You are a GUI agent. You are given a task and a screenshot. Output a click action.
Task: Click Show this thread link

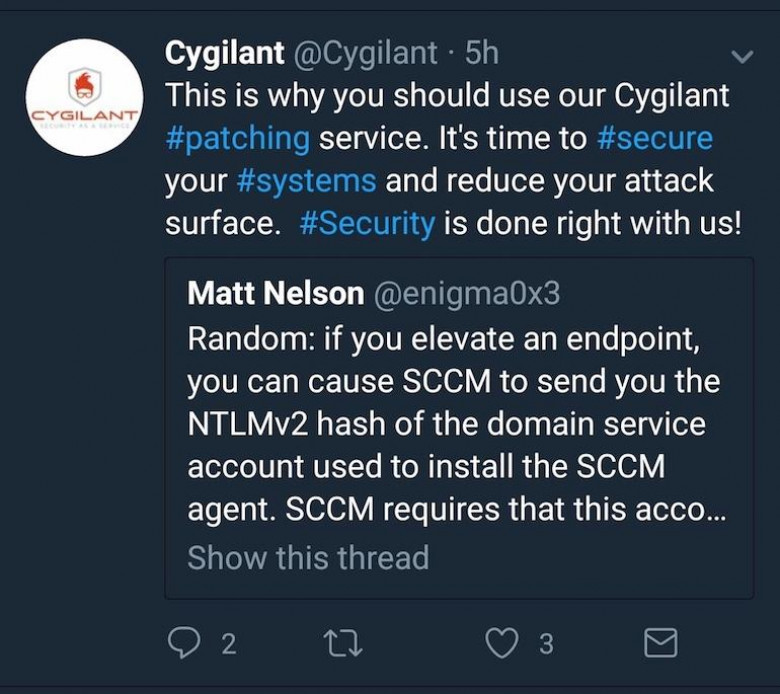308,557
